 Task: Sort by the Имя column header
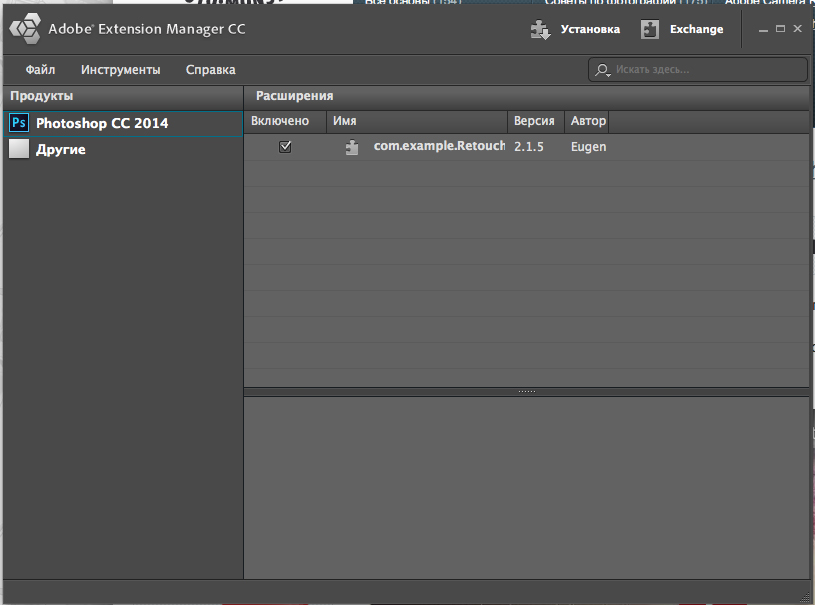(417, 121)
